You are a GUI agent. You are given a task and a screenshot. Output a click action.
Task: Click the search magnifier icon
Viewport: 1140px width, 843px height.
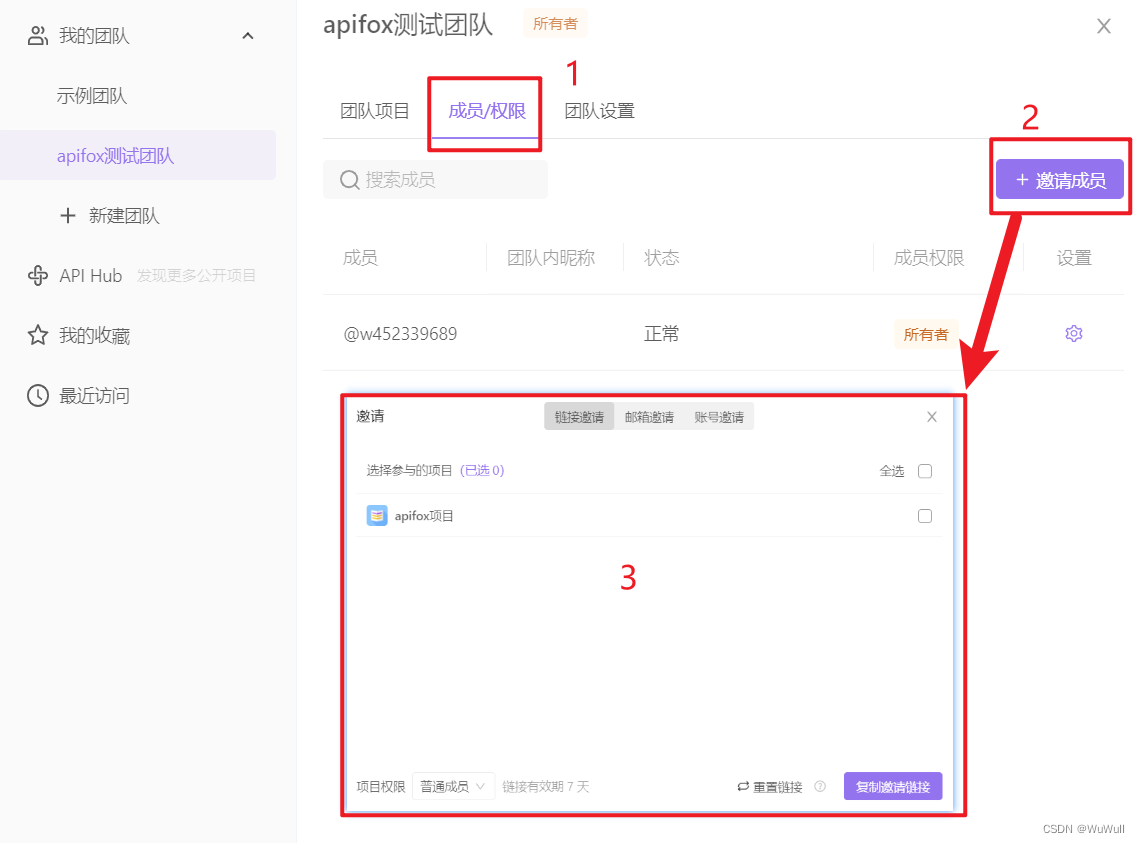pos(350,180)
